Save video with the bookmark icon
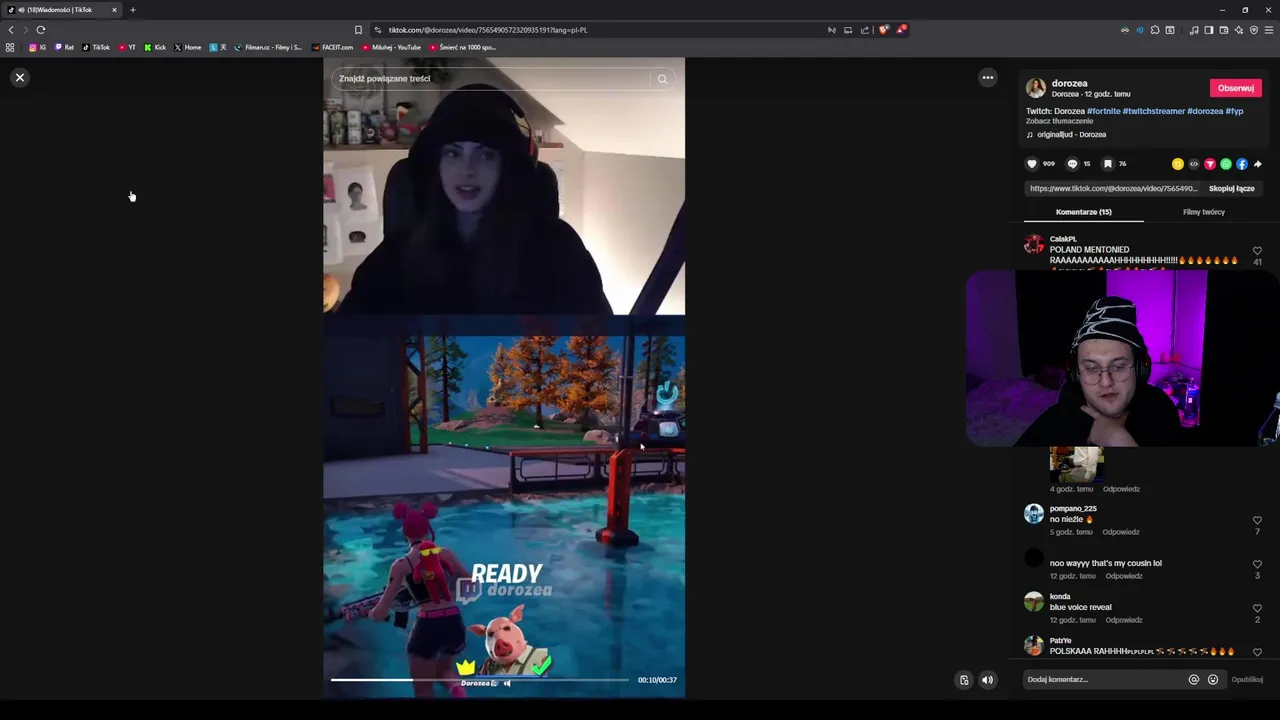This screenshot has width=1280, height=720. (1107, 164)
